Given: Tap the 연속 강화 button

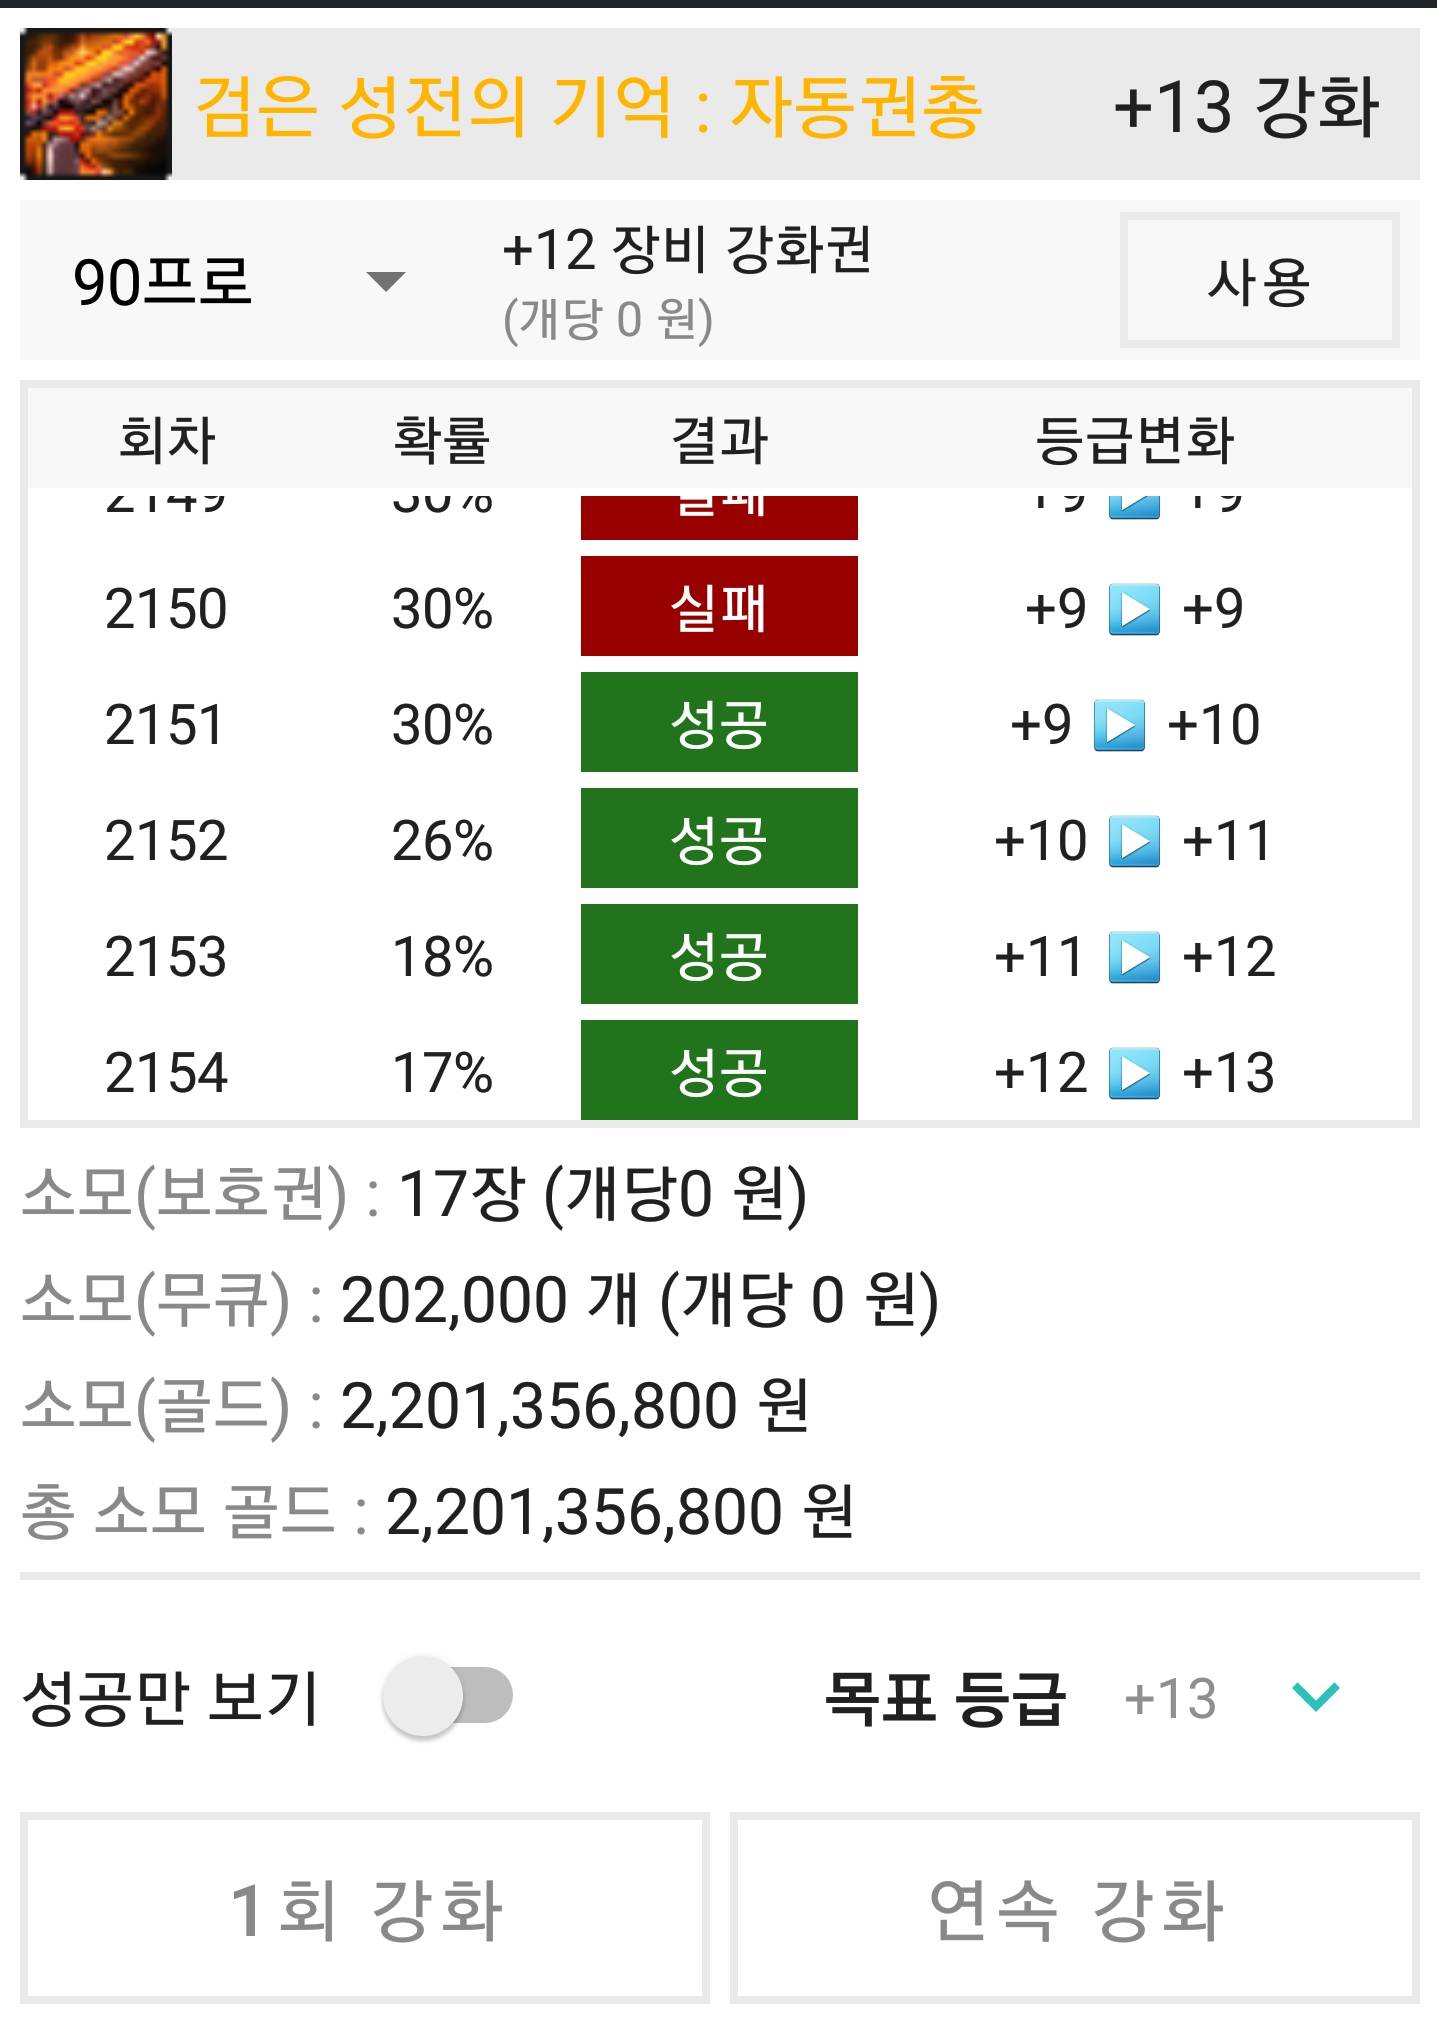Looking at the screenshot, I should [x=1075, y=1908].
